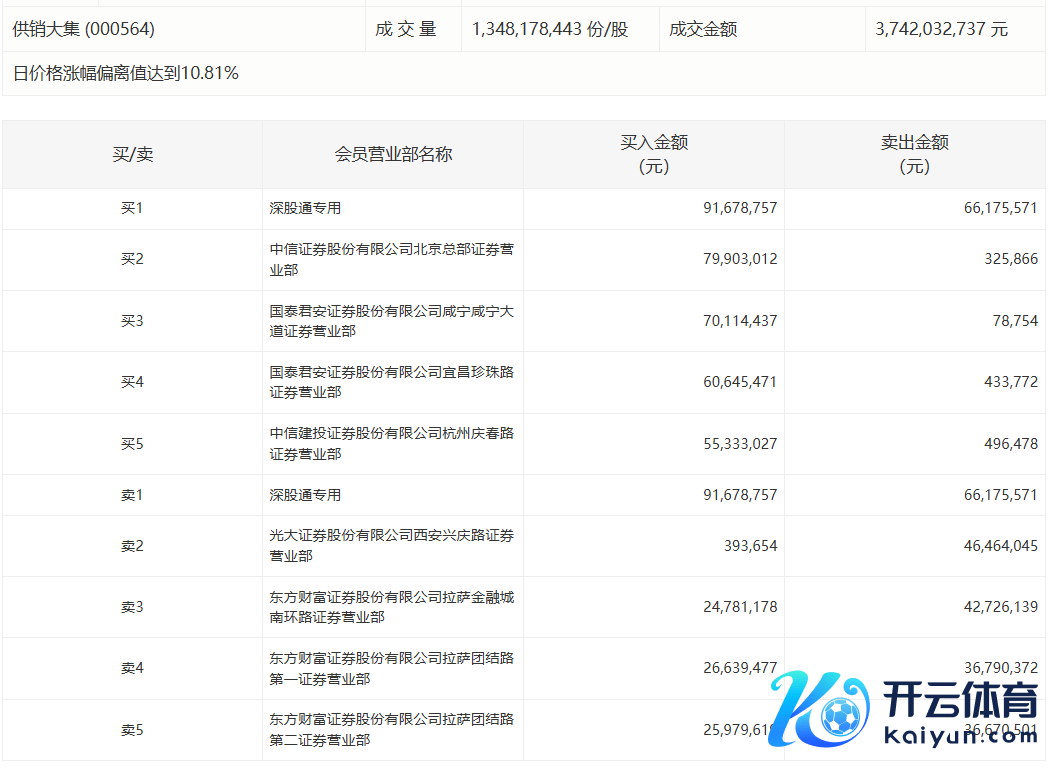Click the 成交金额 label cell
1053x769 pixels.
[x=704, y=29]
